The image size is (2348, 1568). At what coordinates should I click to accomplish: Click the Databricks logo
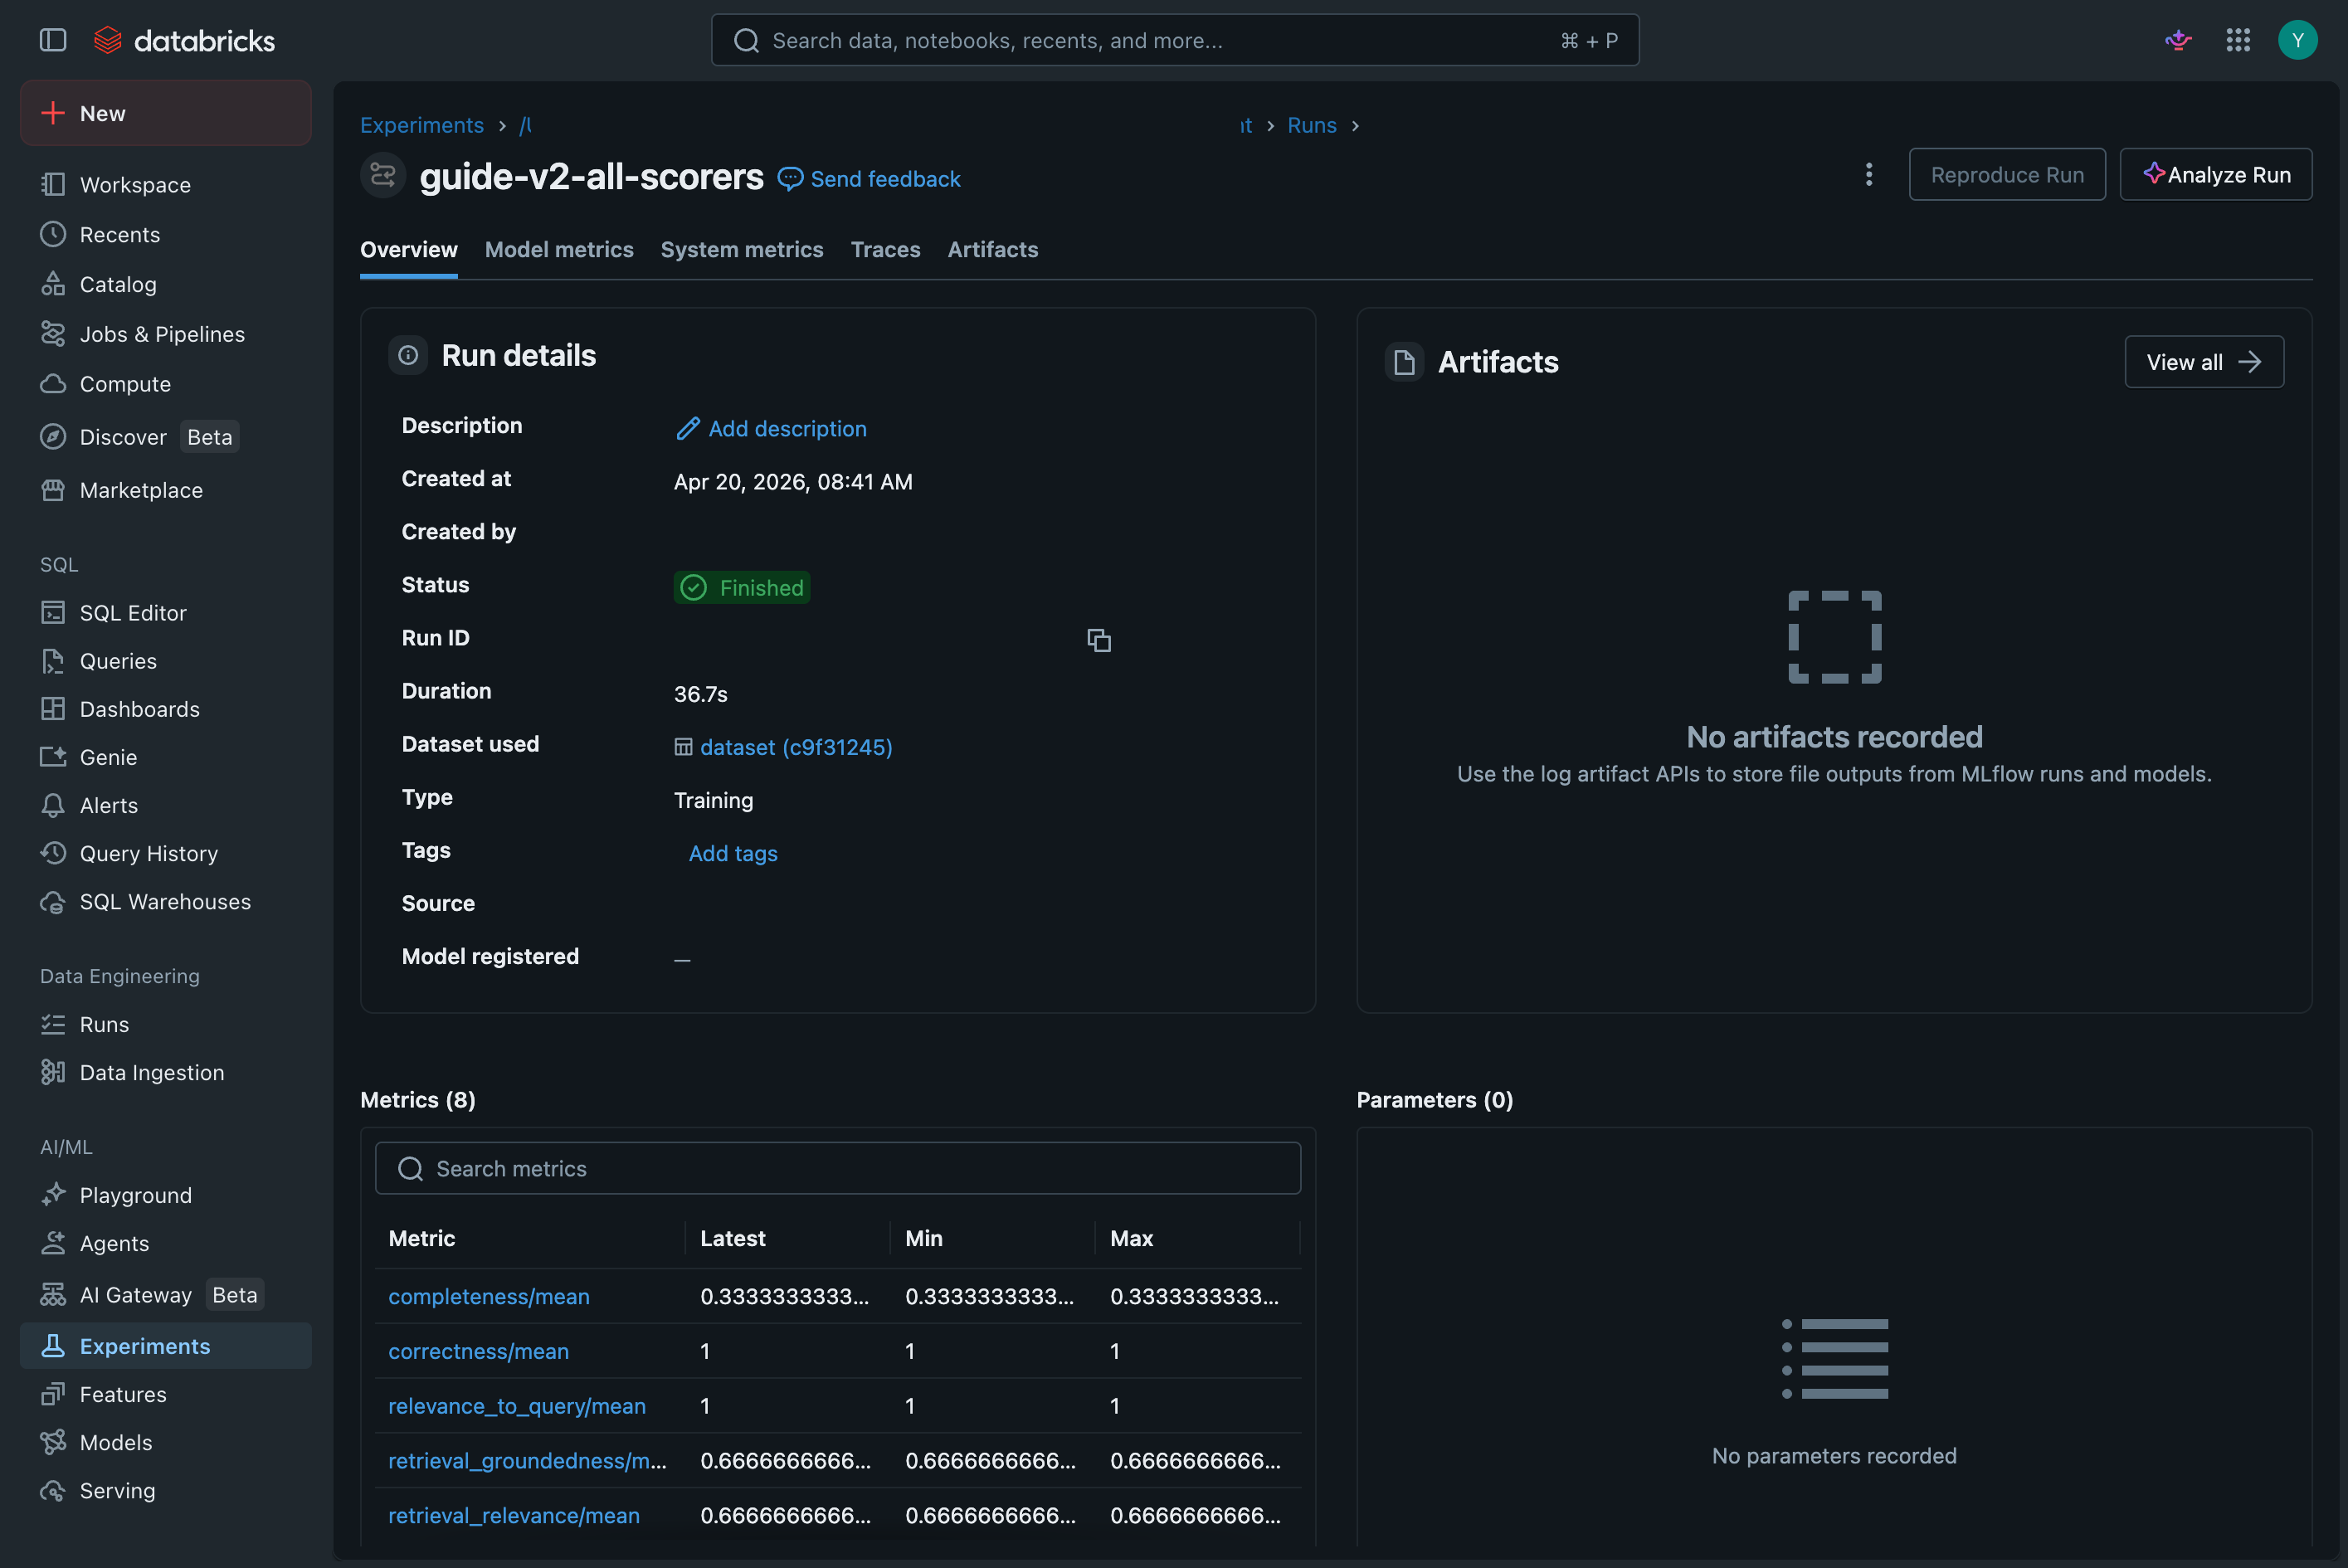184,40
